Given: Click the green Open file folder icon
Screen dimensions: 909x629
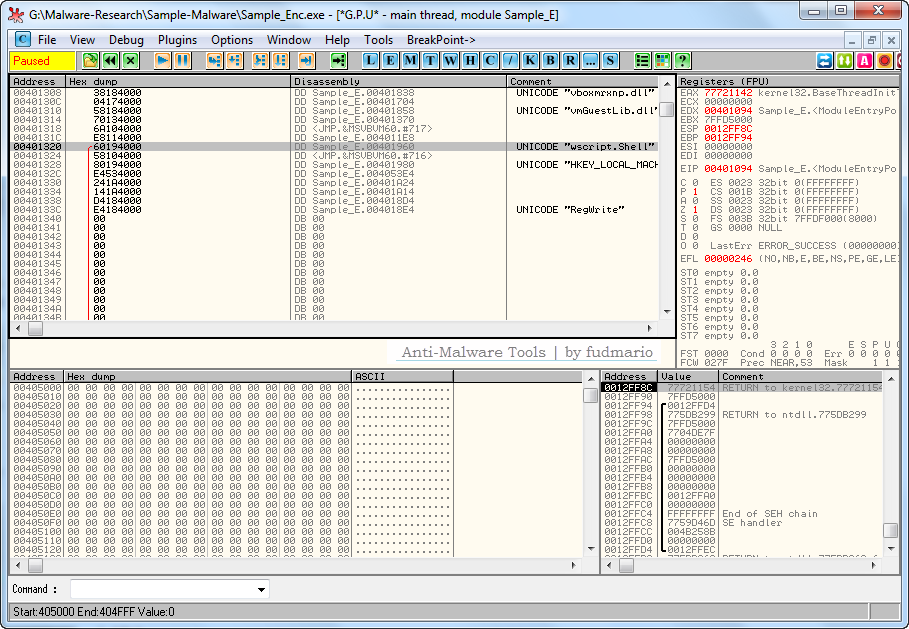Looking at the screenshot, I should [90, 61].
